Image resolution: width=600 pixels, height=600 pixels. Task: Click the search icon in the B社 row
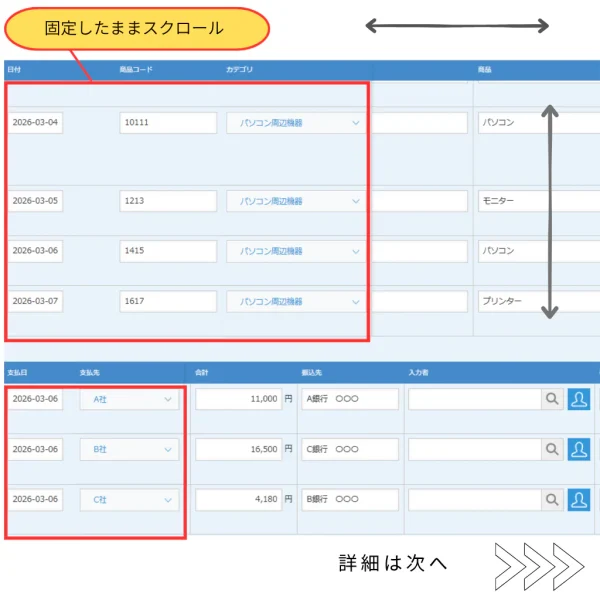coord(552,449)
